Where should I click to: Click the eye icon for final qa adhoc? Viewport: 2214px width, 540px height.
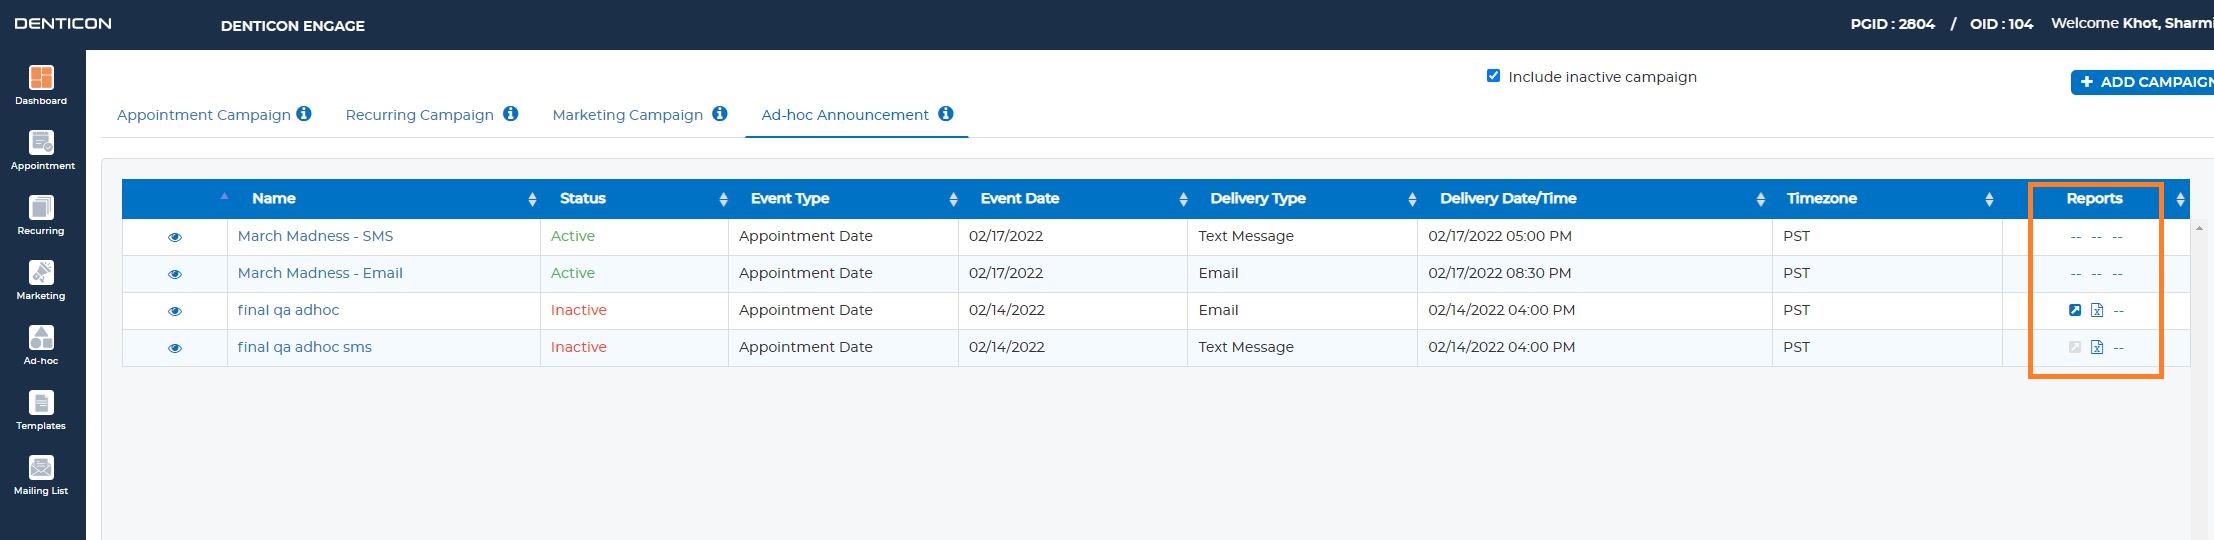pos(175,311)
